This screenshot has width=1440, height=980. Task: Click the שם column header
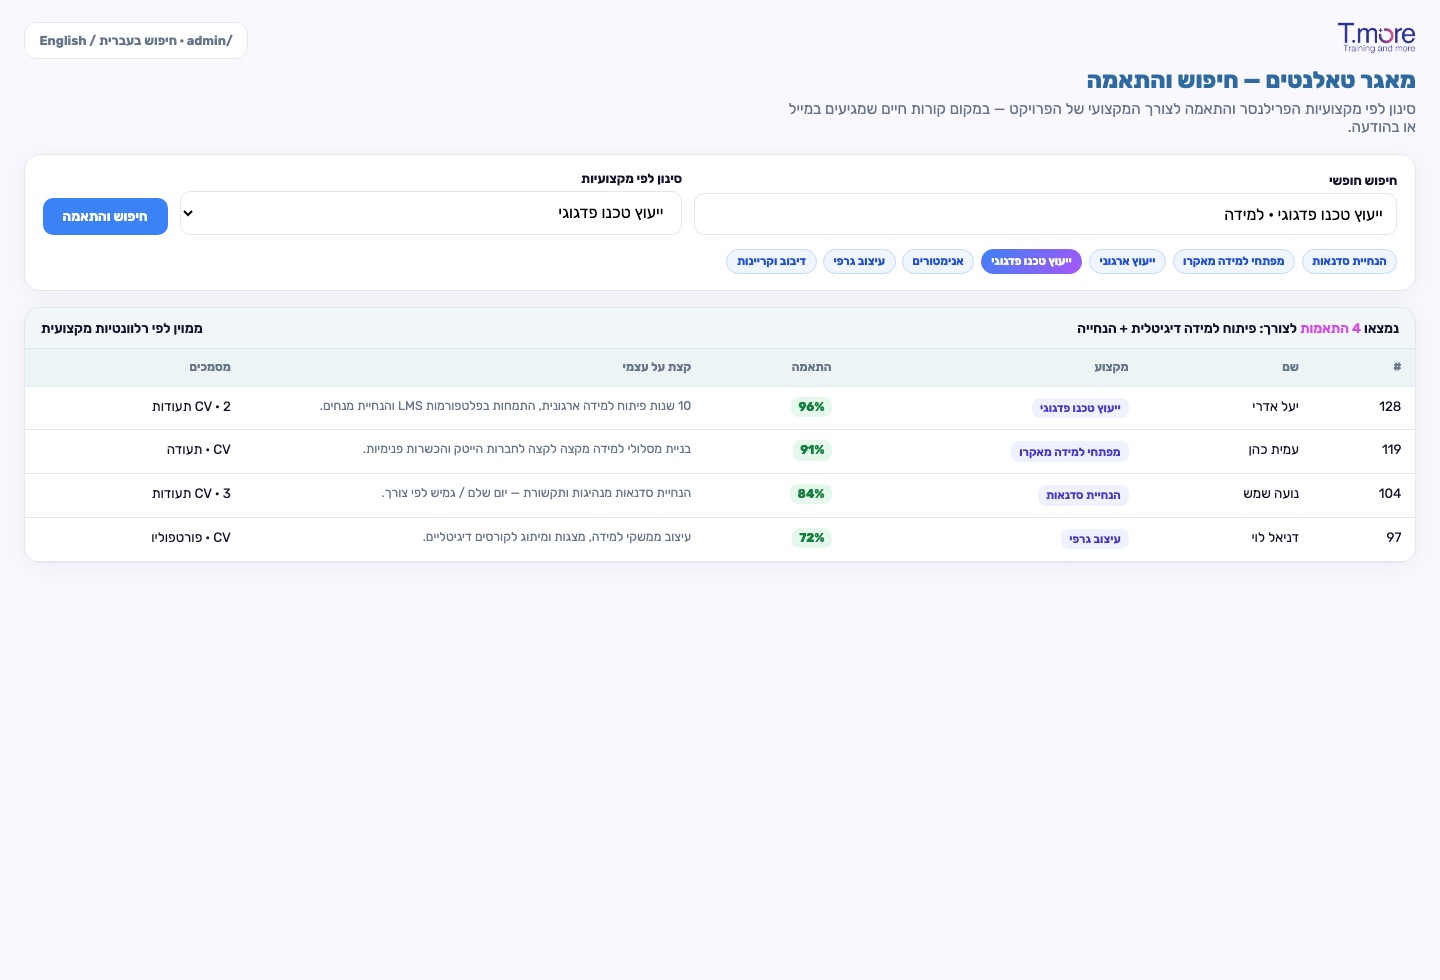[x=1290, y=367]
